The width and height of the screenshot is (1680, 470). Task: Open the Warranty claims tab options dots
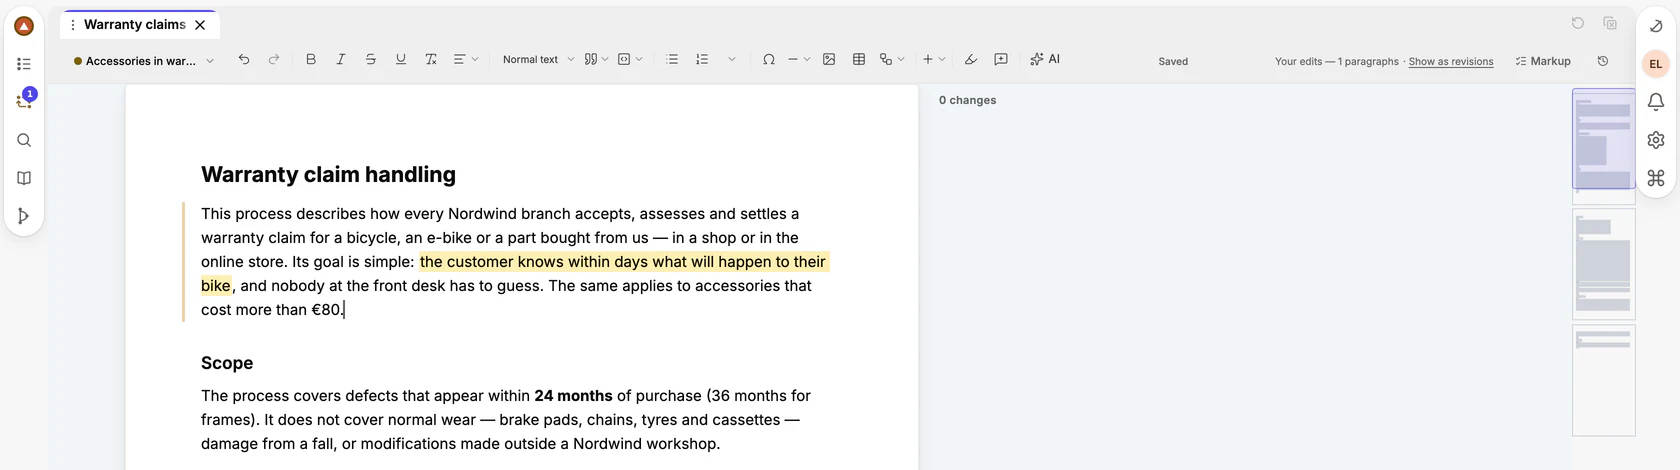coord(72,25)
